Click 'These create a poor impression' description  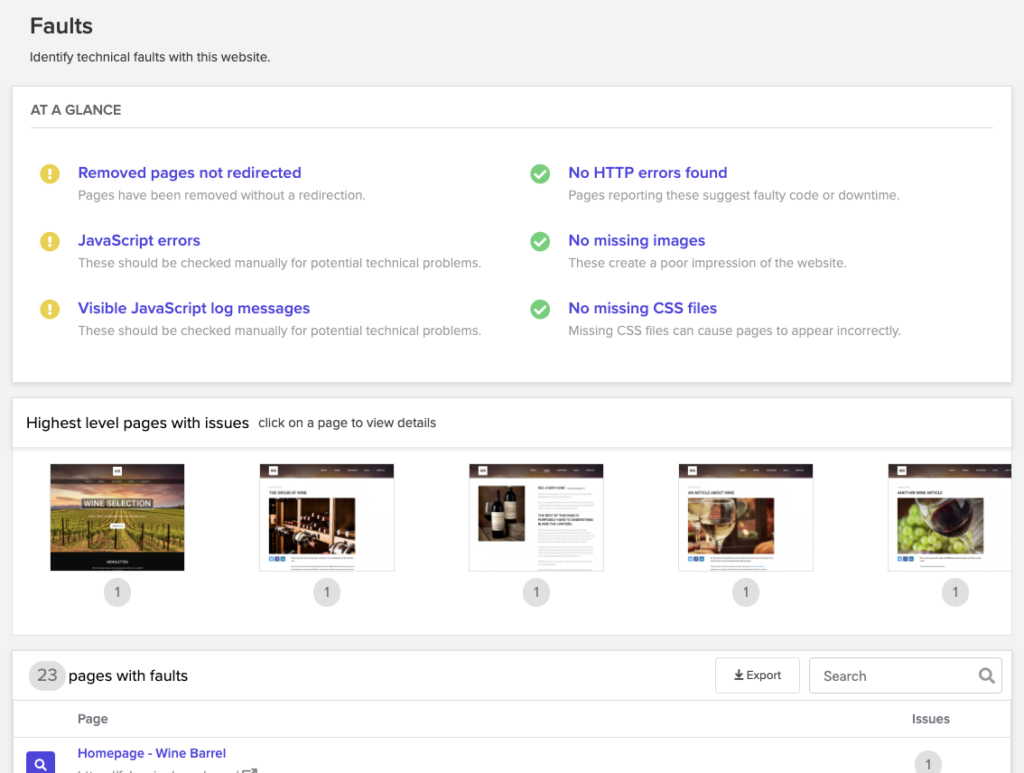(x=707, y=262)
